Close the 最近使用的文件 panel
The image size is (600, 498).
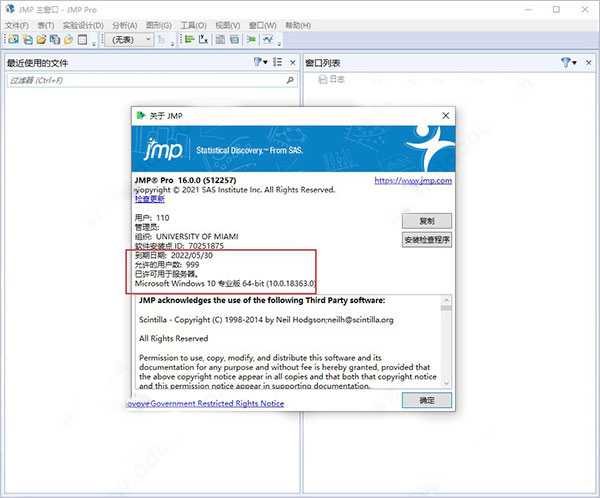click(x=293, y=62)
